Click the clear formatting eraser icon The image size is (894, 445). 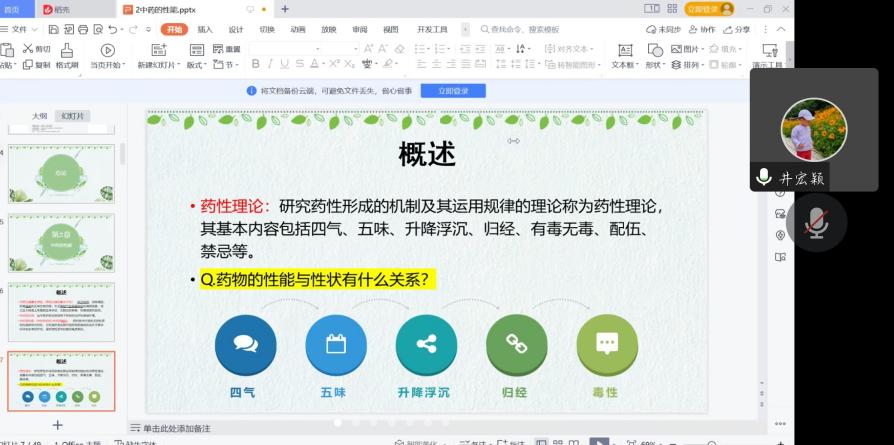click(x=400, y=48)
